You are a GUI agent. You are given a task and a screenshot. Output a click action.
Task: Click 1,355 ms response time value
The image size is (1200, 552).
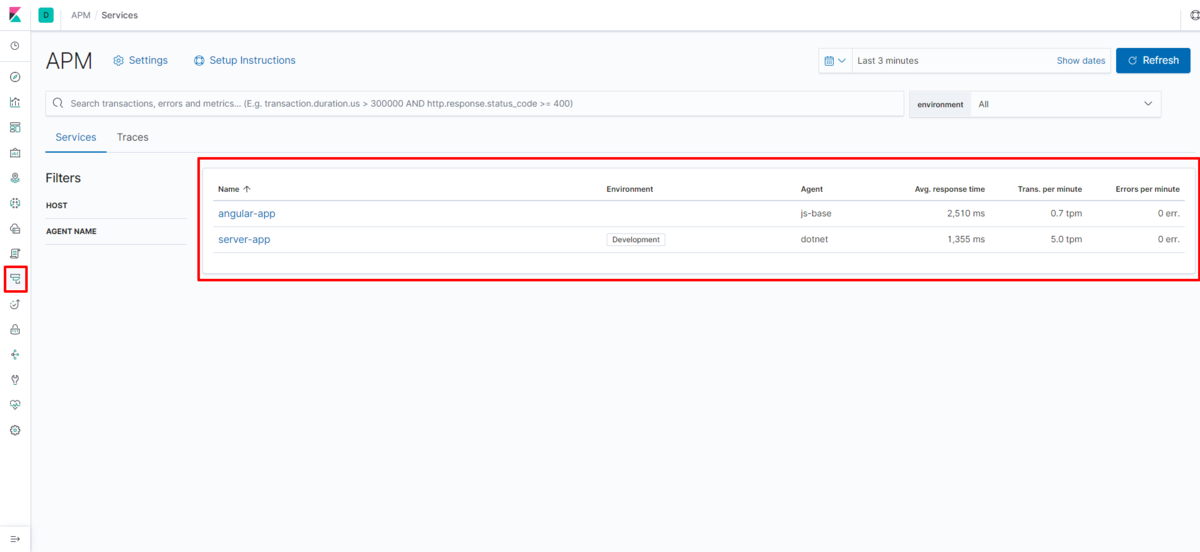click(964, 239)
